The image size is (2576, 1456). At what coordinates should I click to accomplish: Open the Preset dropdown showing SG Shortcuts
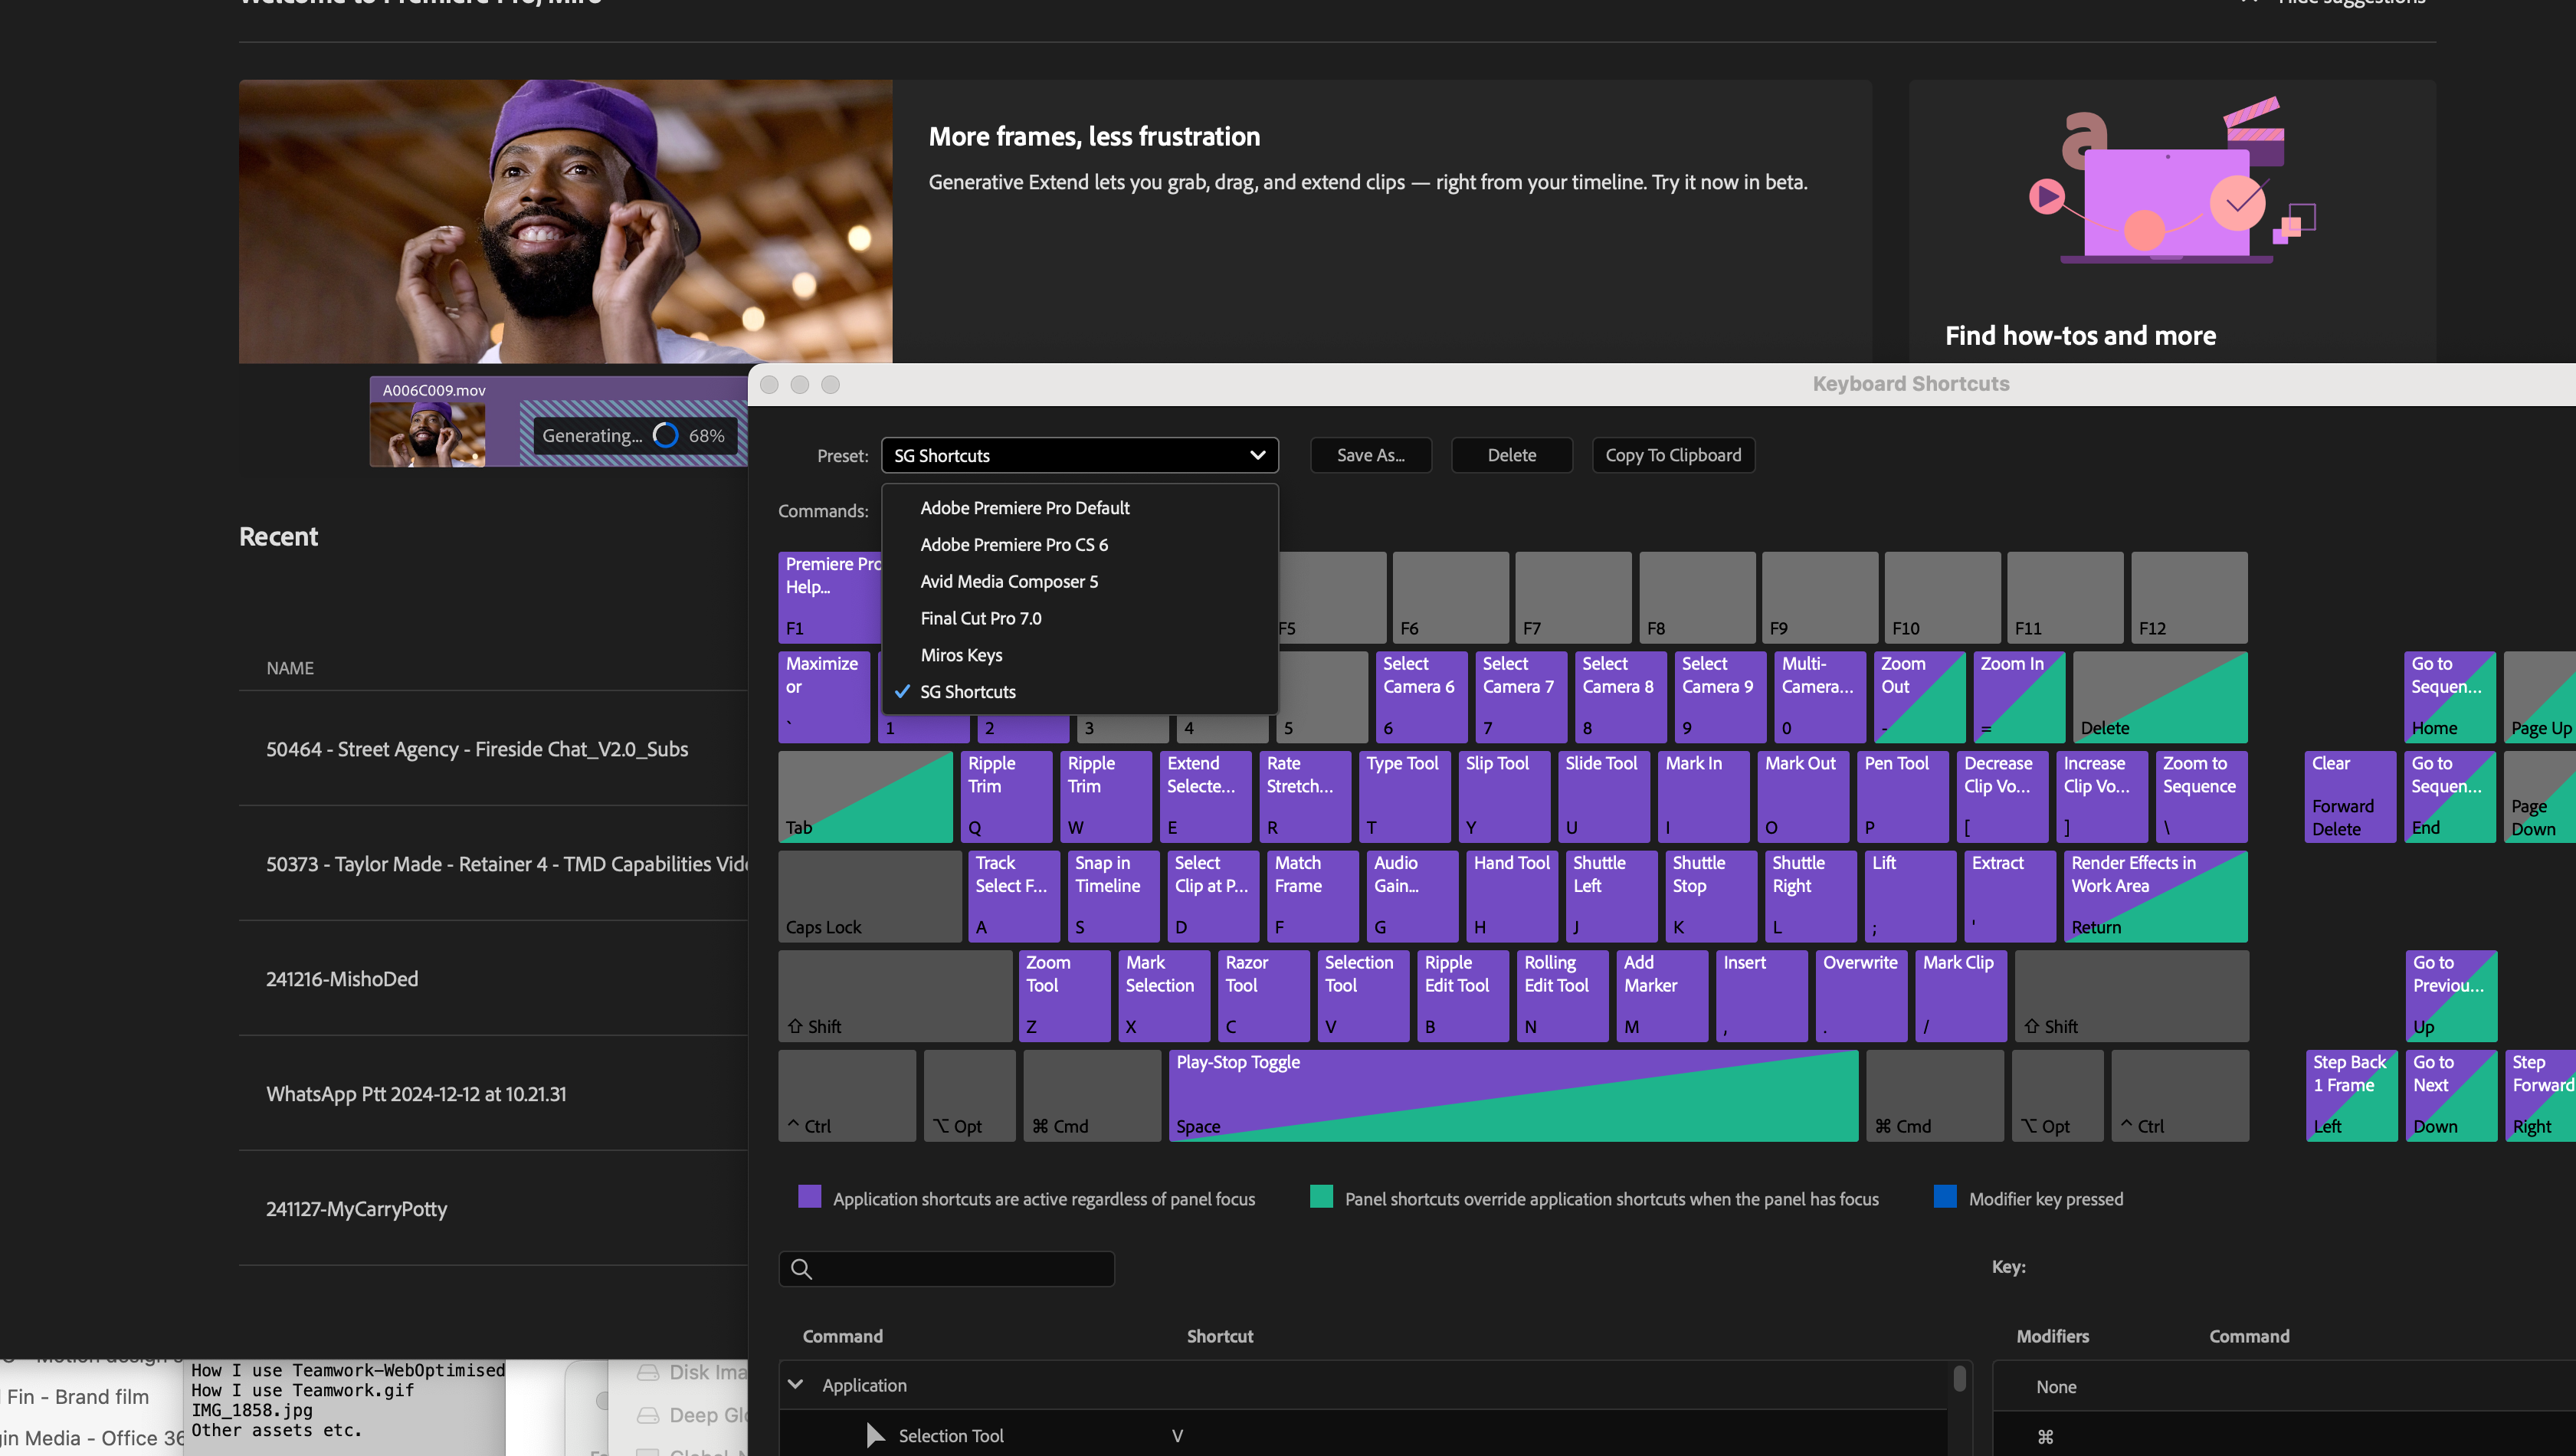click(x=1079, y=455)
